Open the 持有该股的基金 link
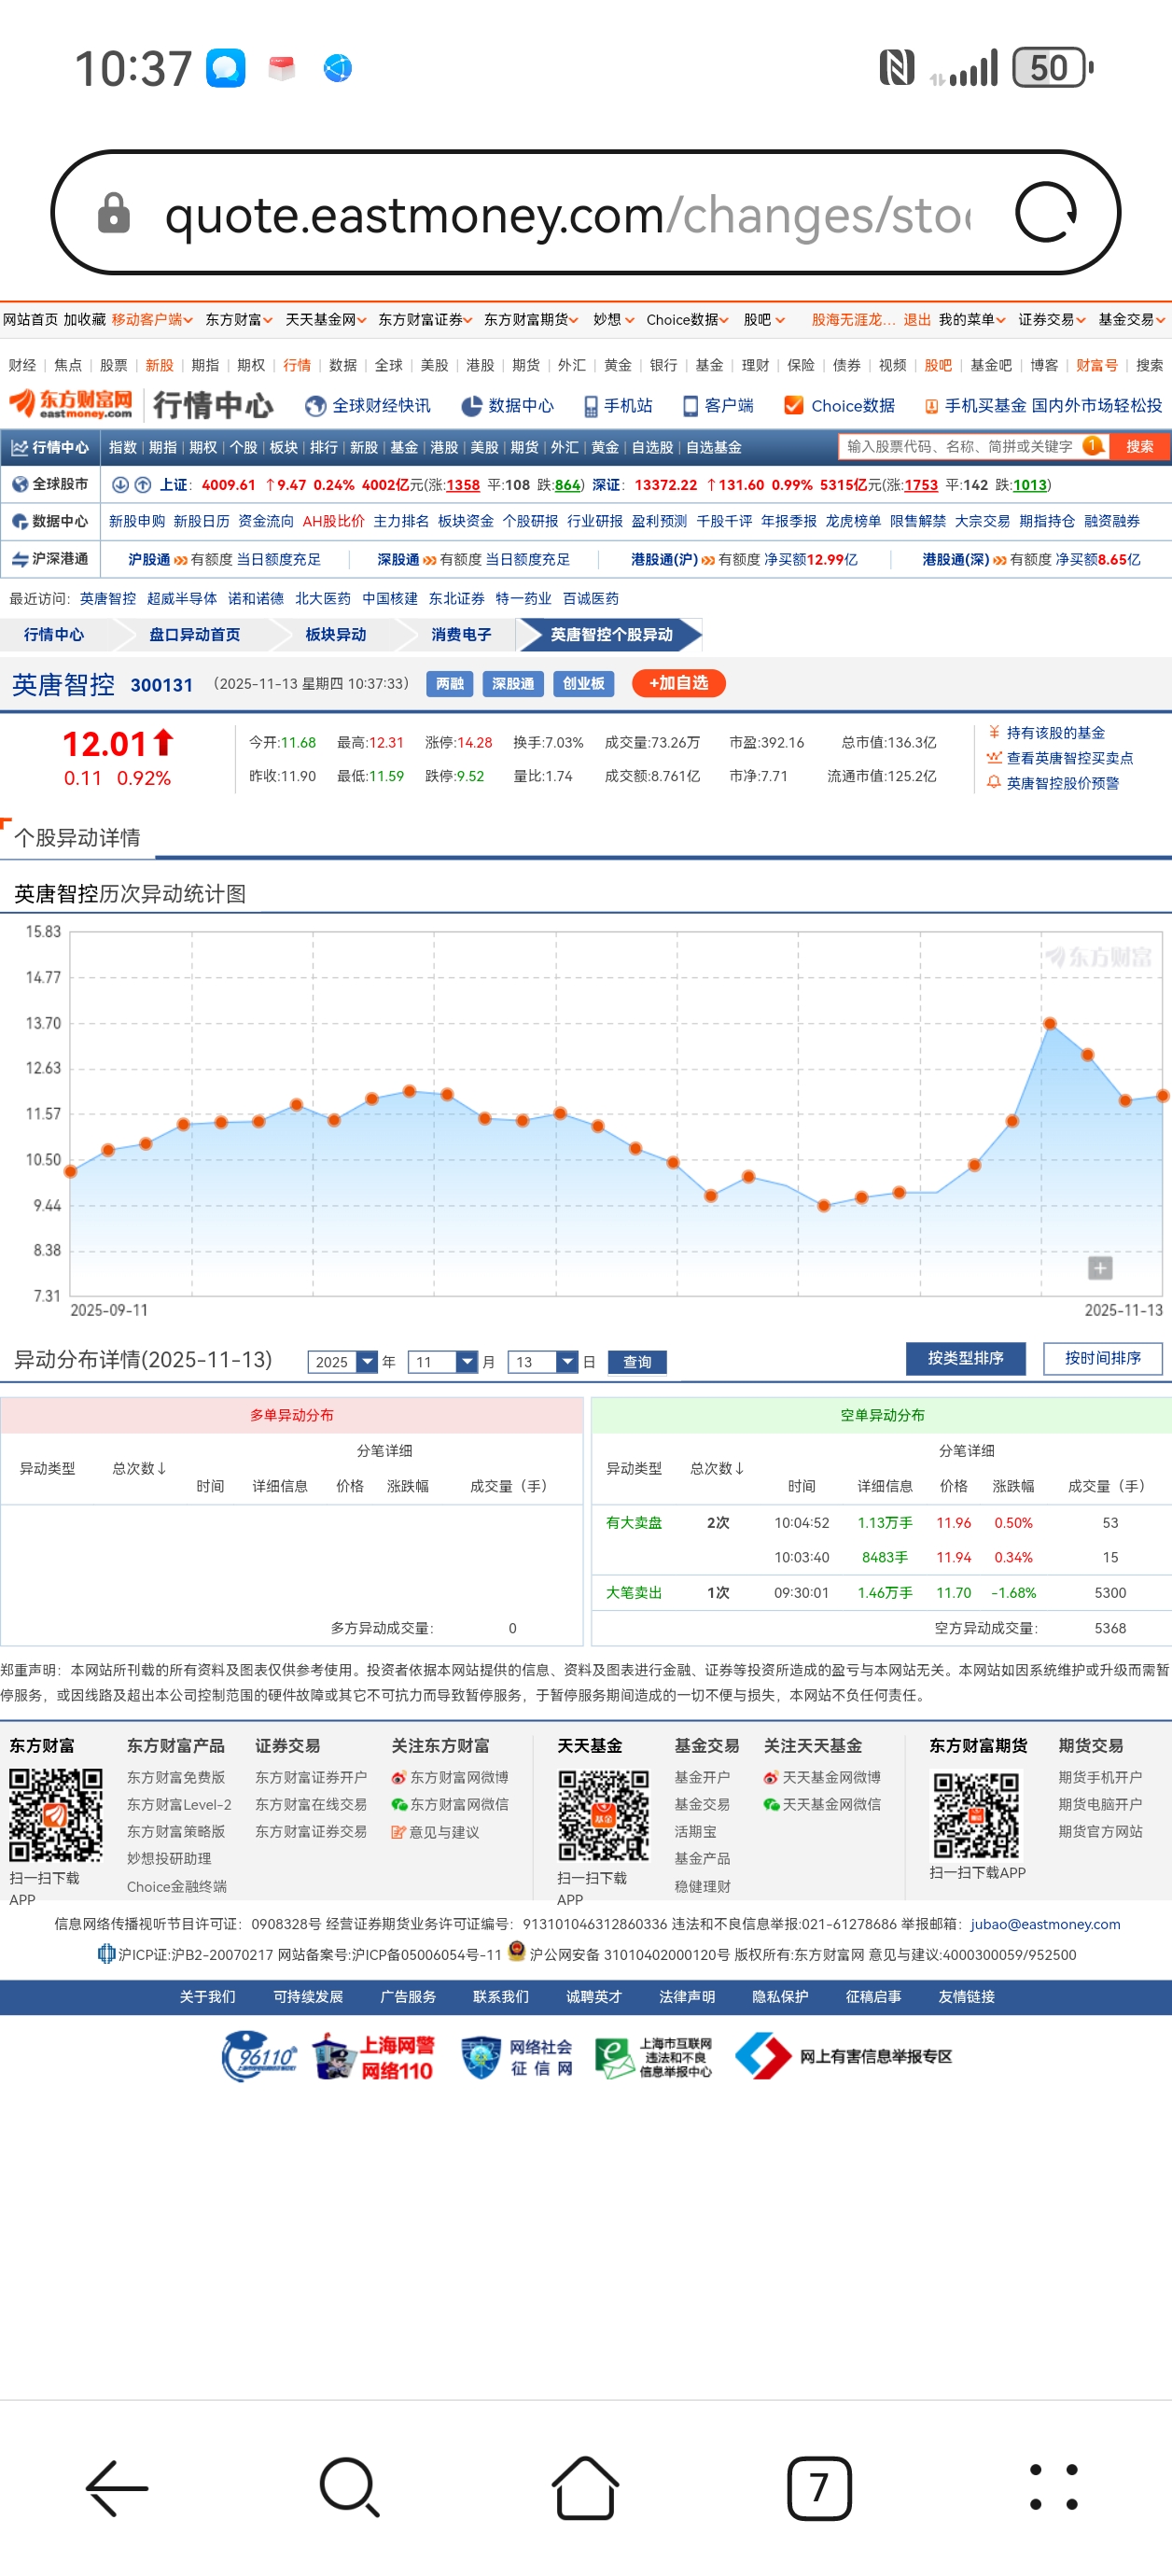This screenshot has height=2576, width=1172. (1055, 733)
